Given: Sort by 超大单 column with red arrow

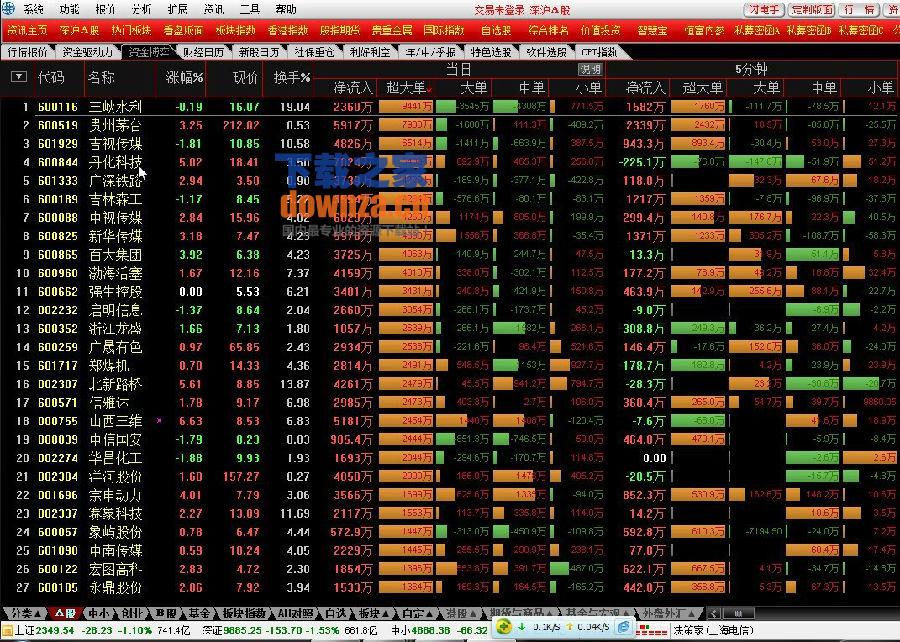Looking at the screenshot, I should (x=409, y=89).
